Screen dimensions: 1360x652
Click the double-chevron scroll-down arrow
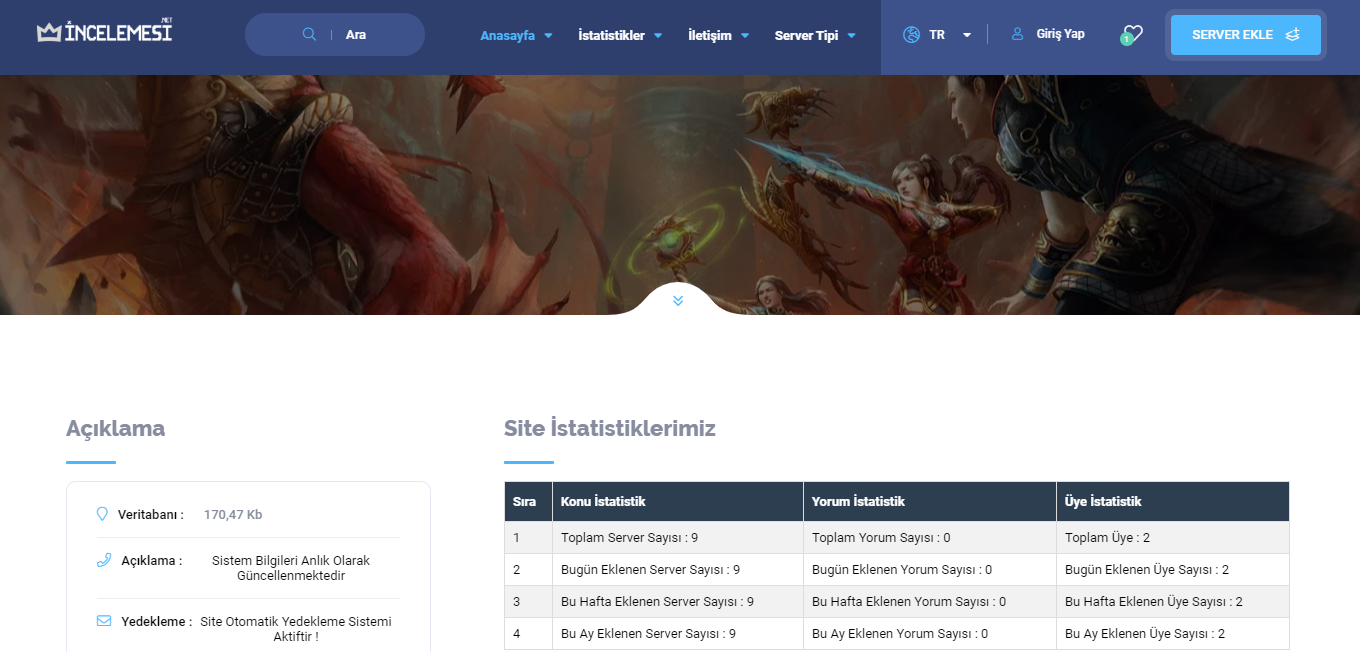(x=678, y=300)
